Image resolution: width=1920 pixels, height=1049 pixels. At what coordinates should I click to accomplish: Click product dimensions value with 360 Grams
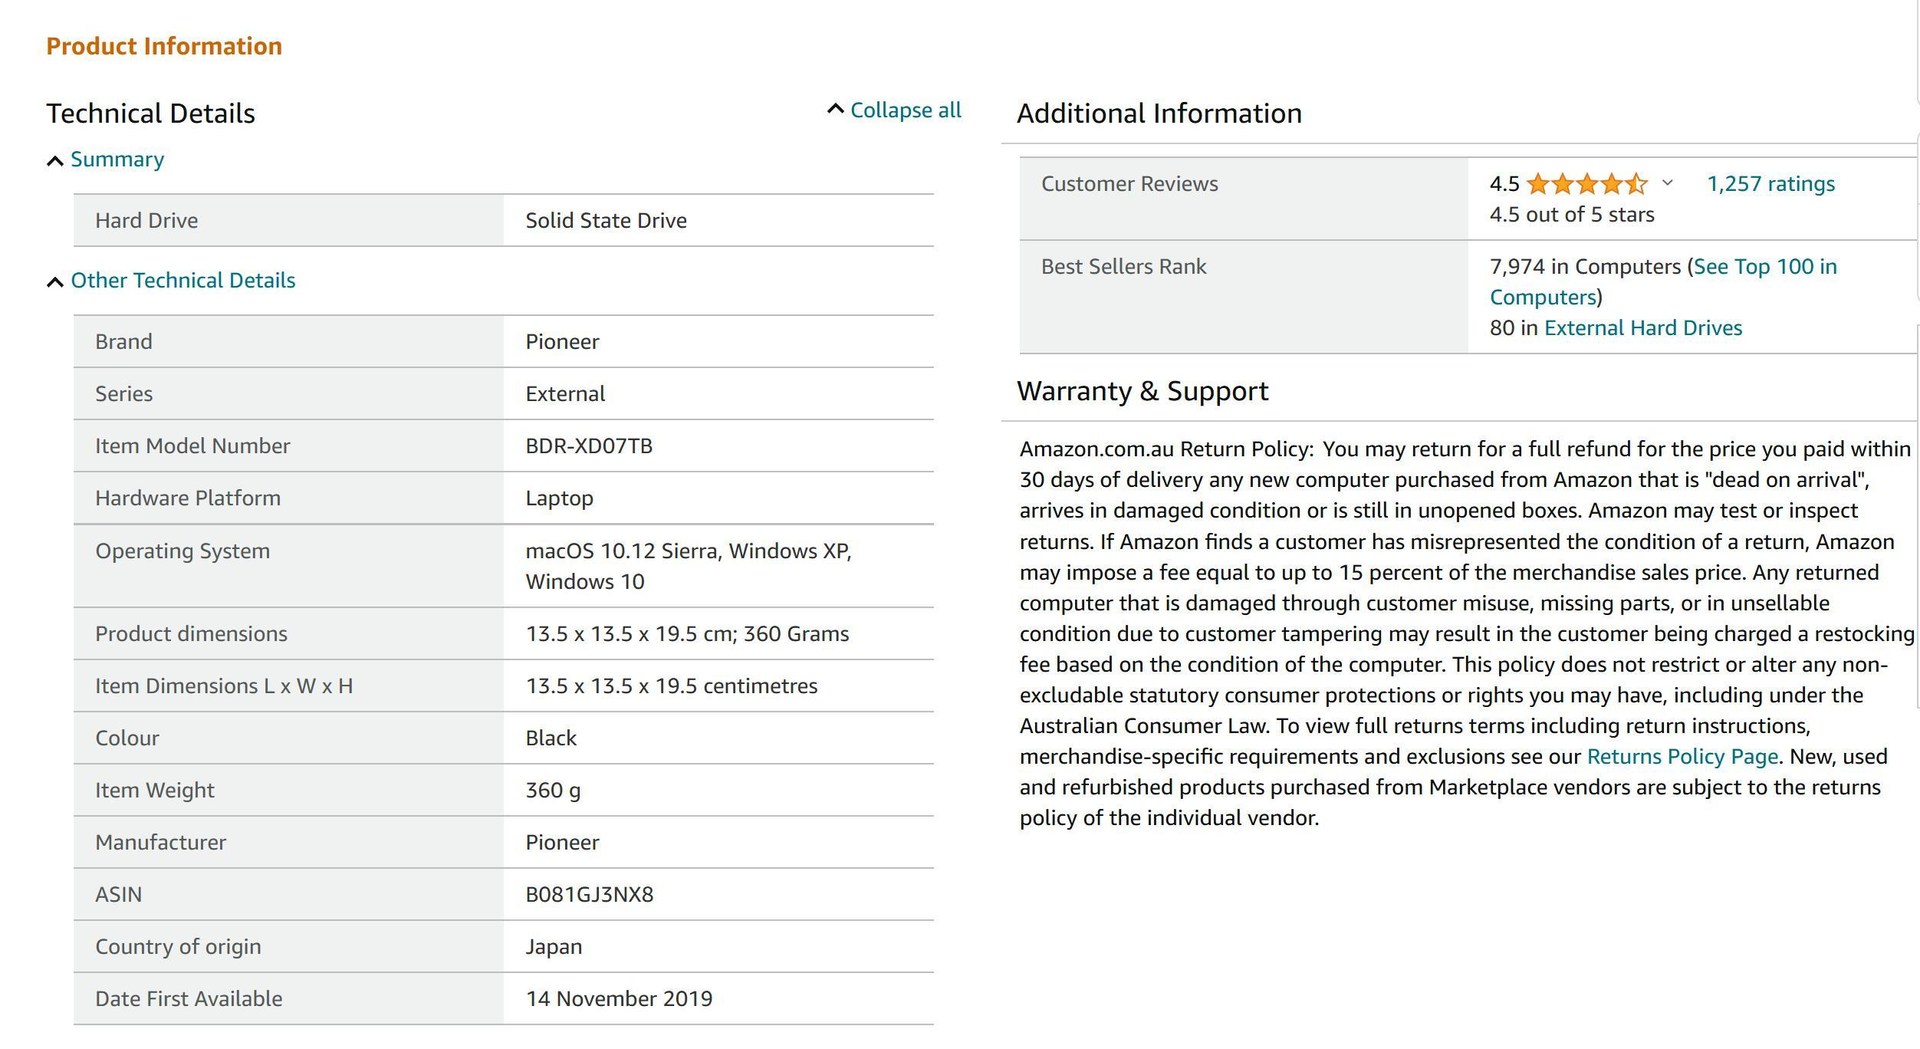tap(687, 634)
